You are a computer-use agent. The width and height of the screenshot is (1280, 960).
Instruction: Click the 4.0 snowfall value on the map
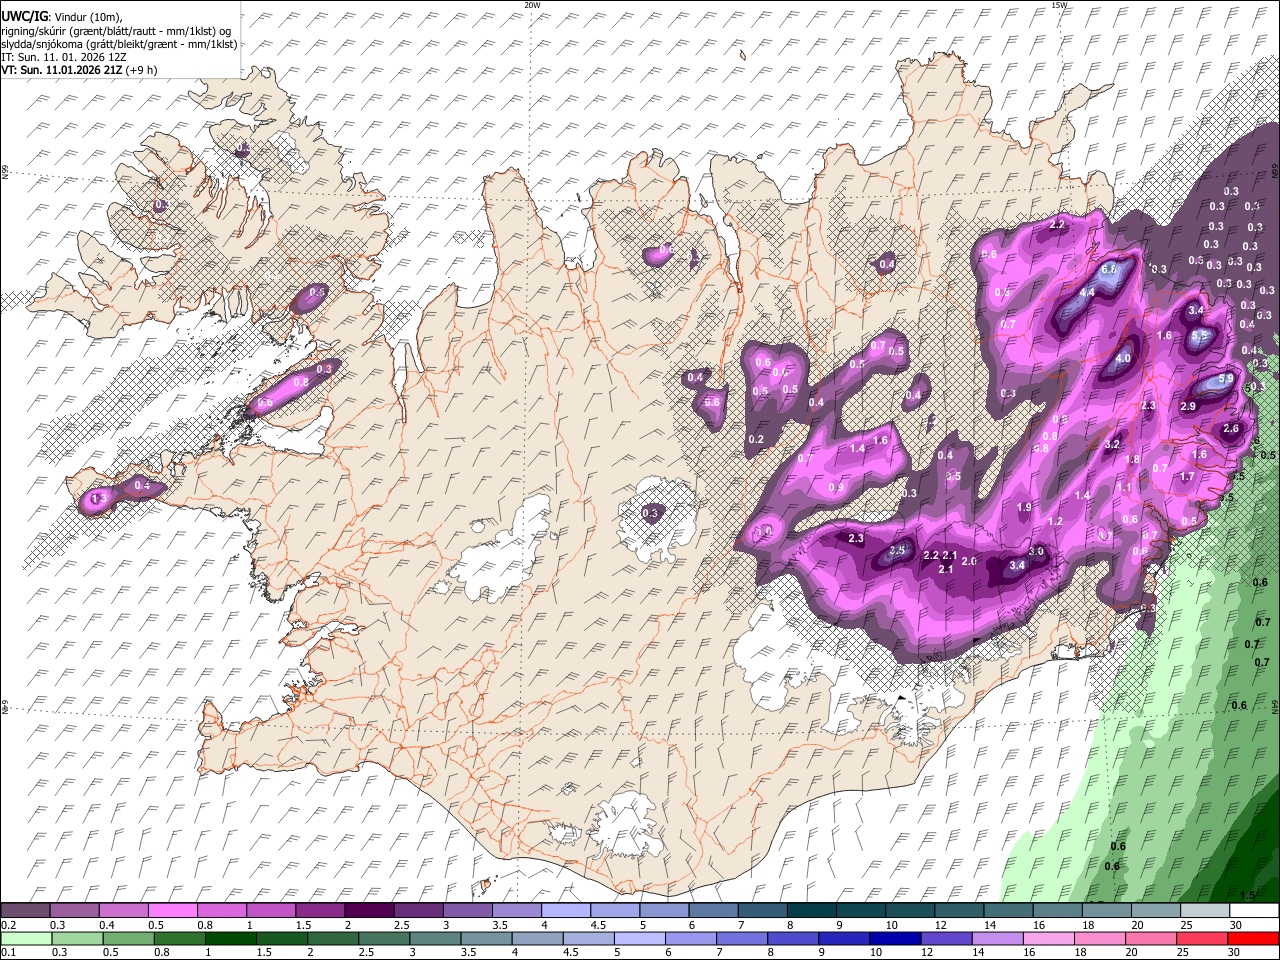(x=1123, y=359)
